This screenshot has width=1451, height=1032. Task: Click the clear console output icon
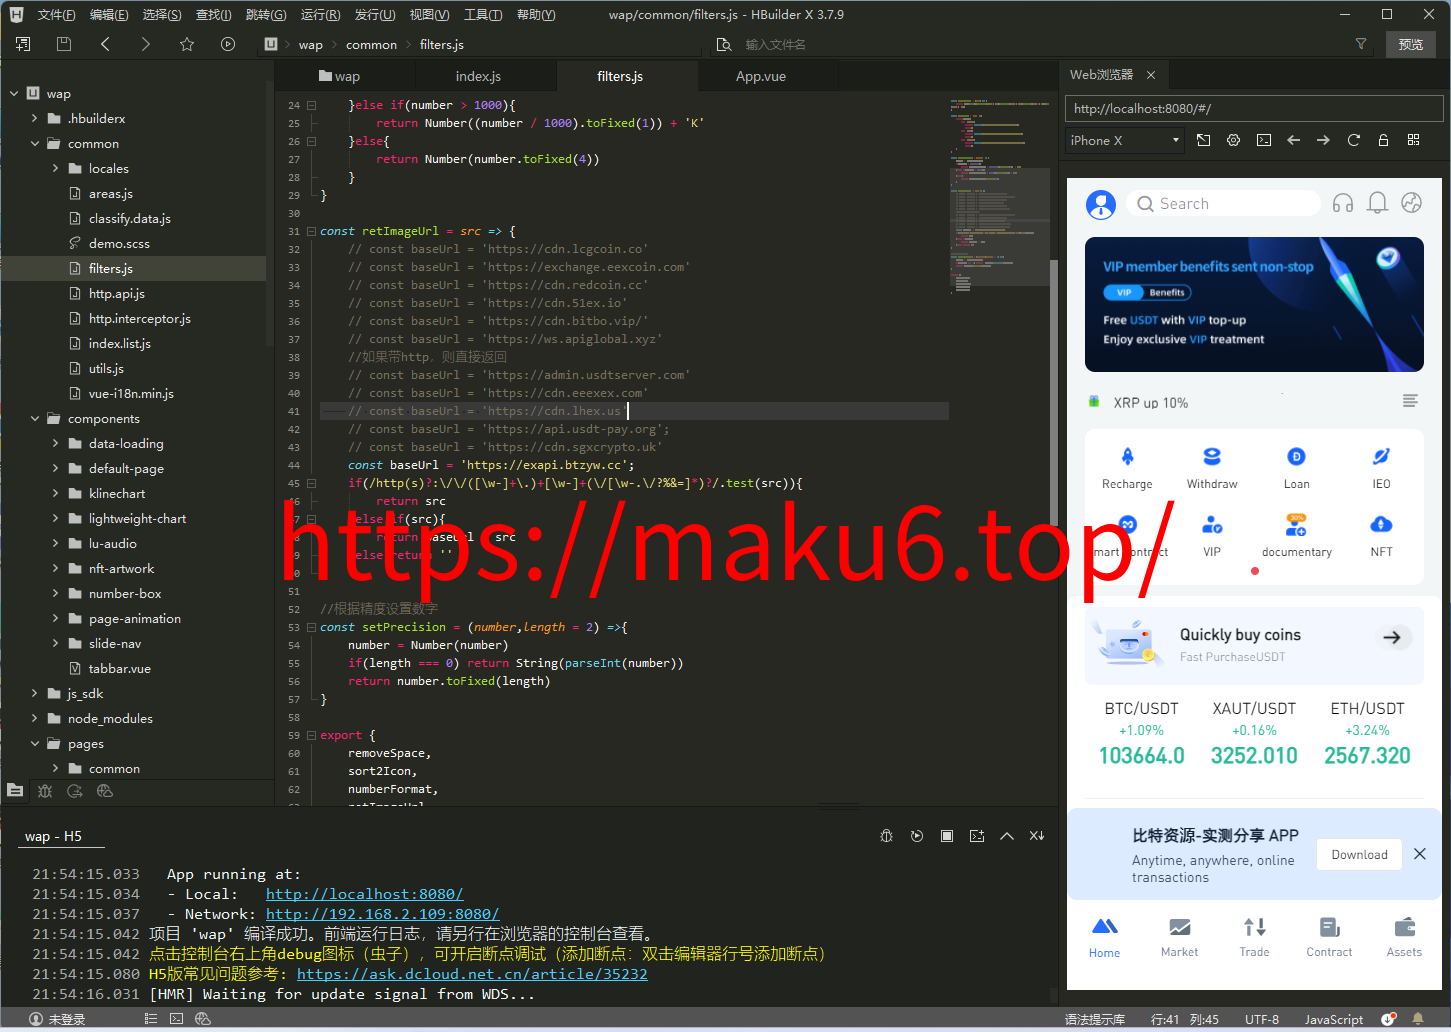[x=1037, y=836]
